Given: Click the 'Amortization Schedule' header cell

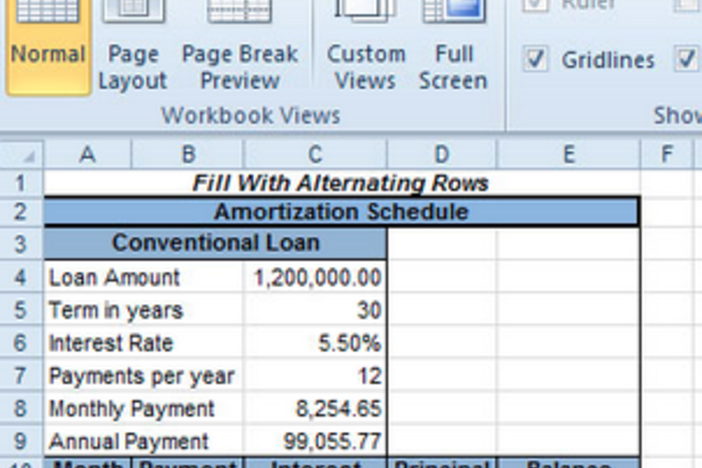Looking at the screenshot, I should 342,212.
